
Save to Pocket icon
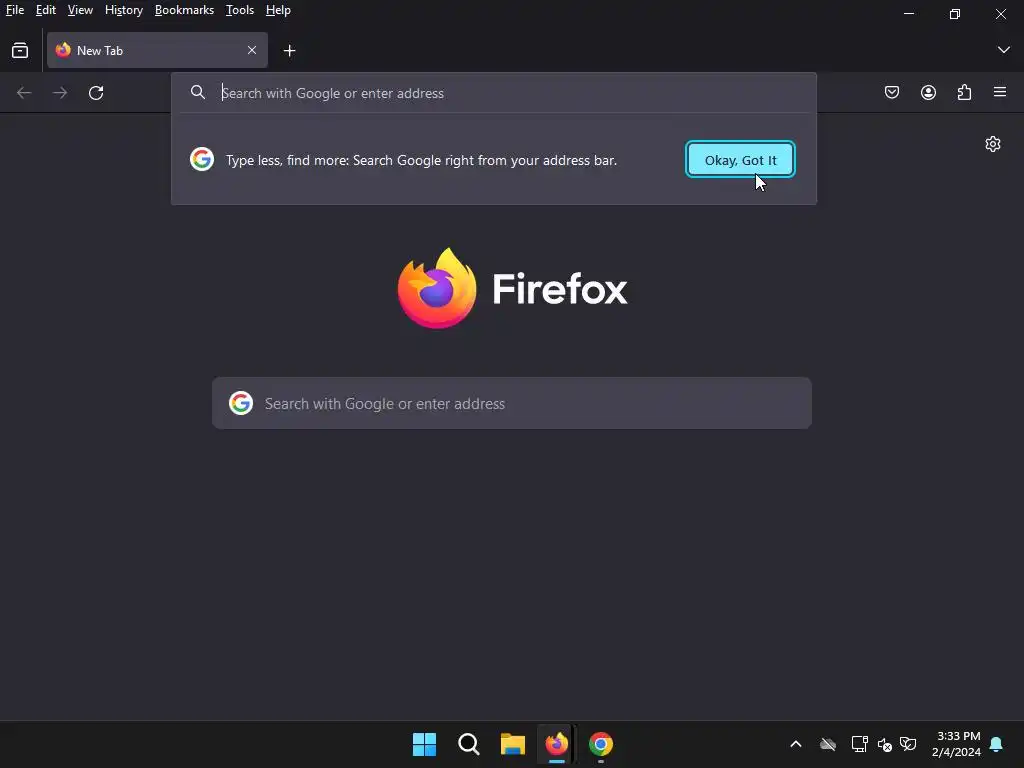pyautogui.click(x=891, y=92)
